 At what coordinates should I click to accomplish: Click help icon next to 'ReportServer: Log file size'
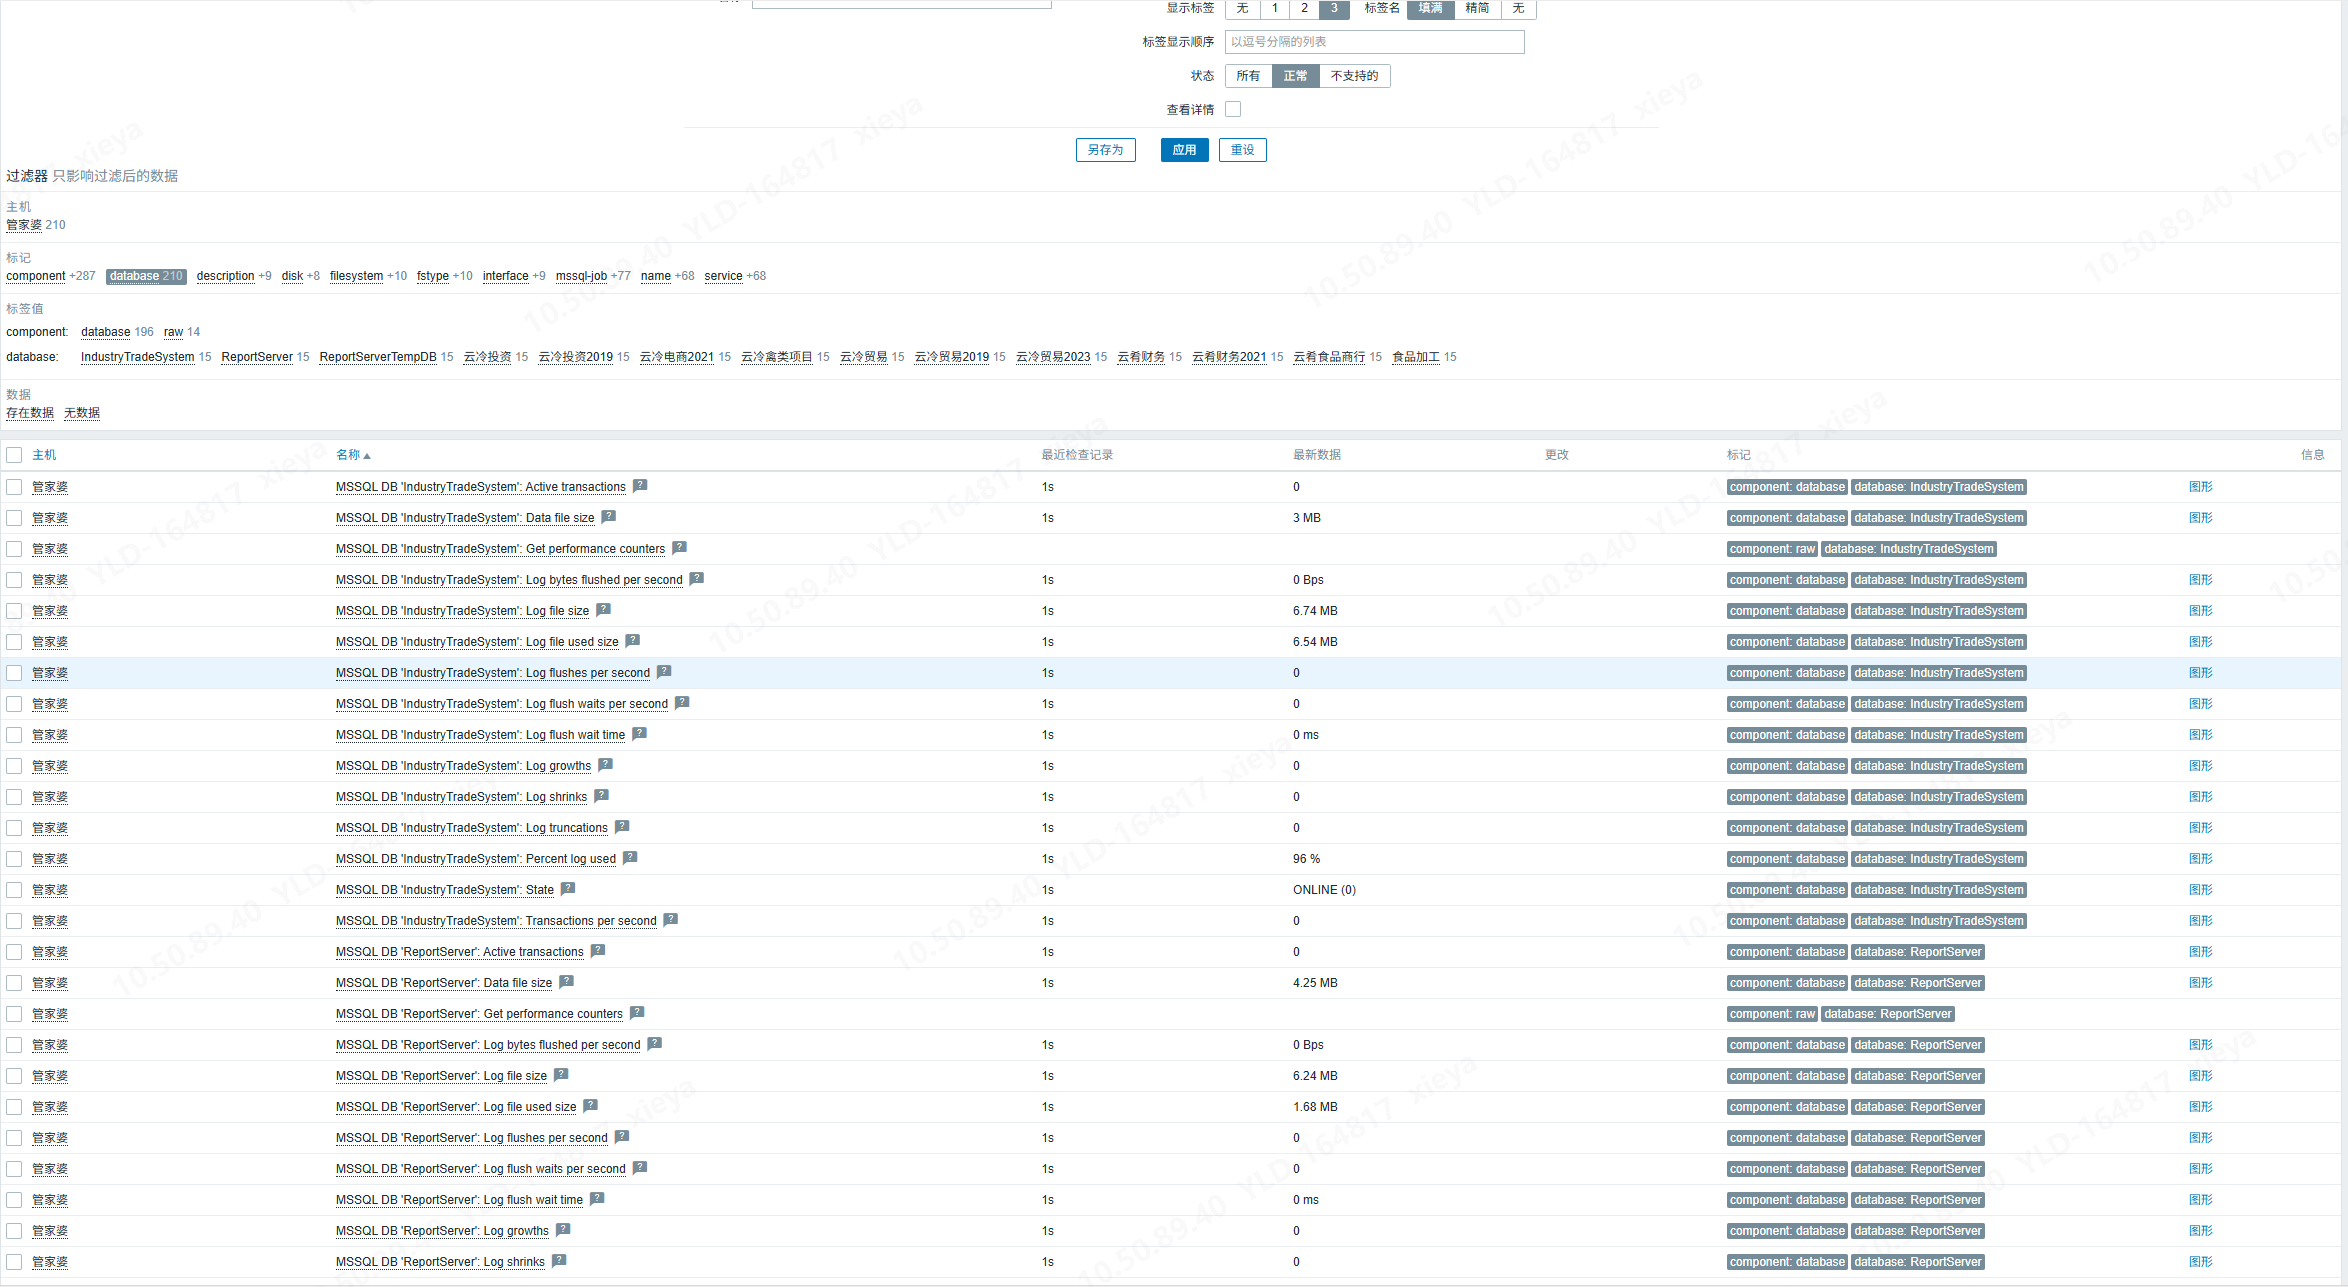click(561, 1075)
